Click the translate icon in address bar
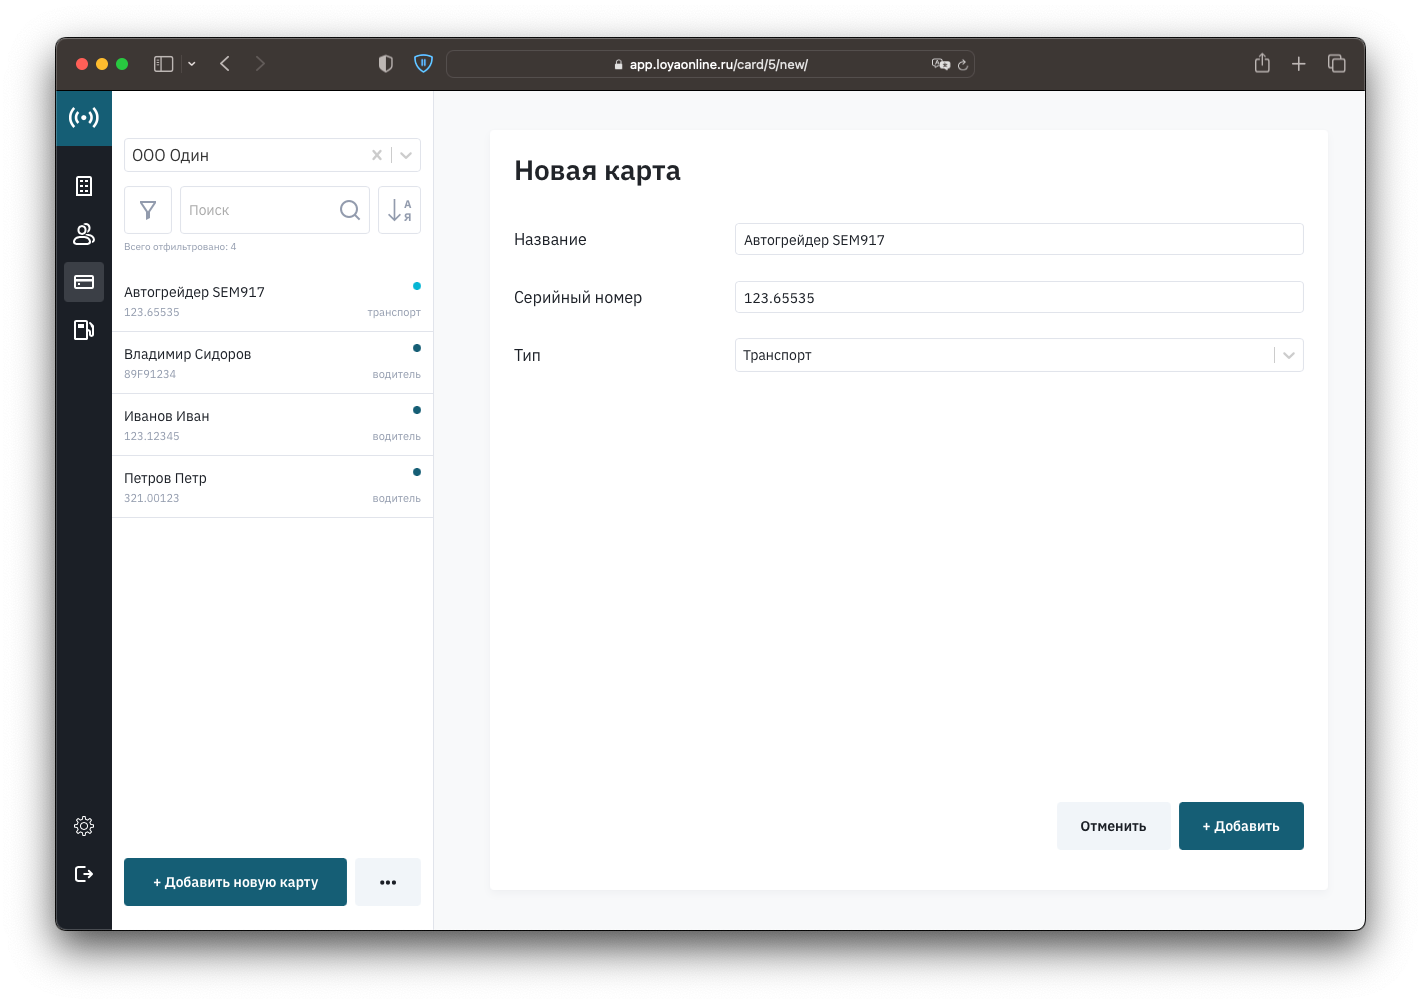Screen dimensions: 1421x1004 tap(940, 64)
